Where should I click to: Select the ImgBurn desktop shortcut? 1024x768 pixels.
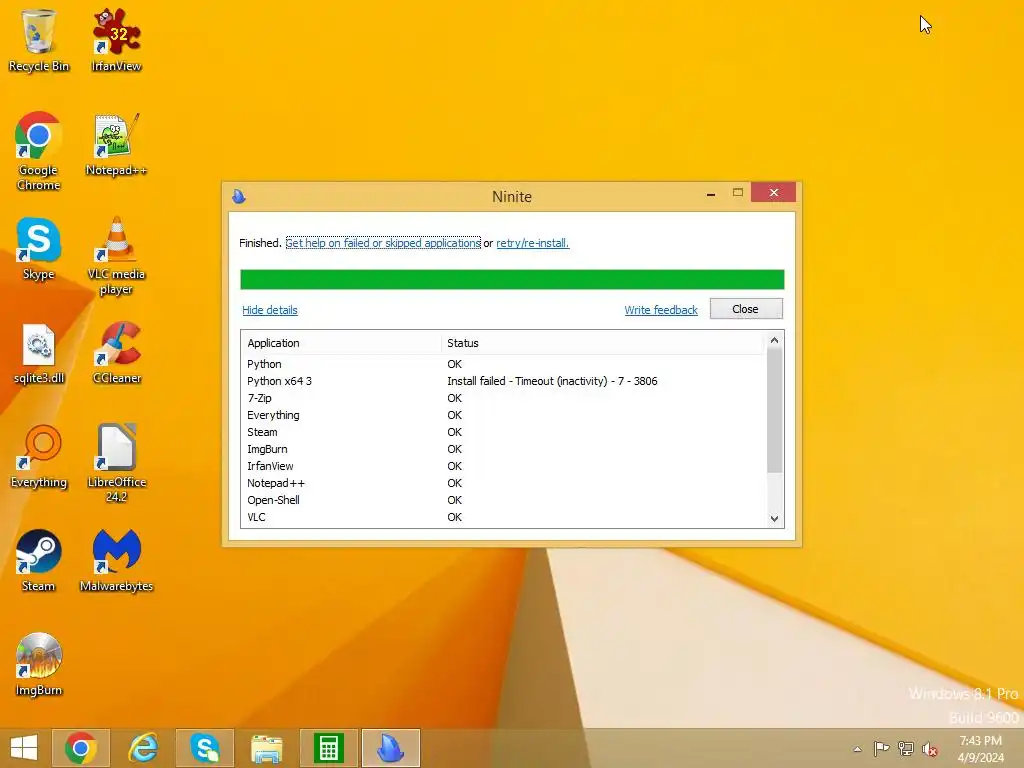[x=39, y=664]
